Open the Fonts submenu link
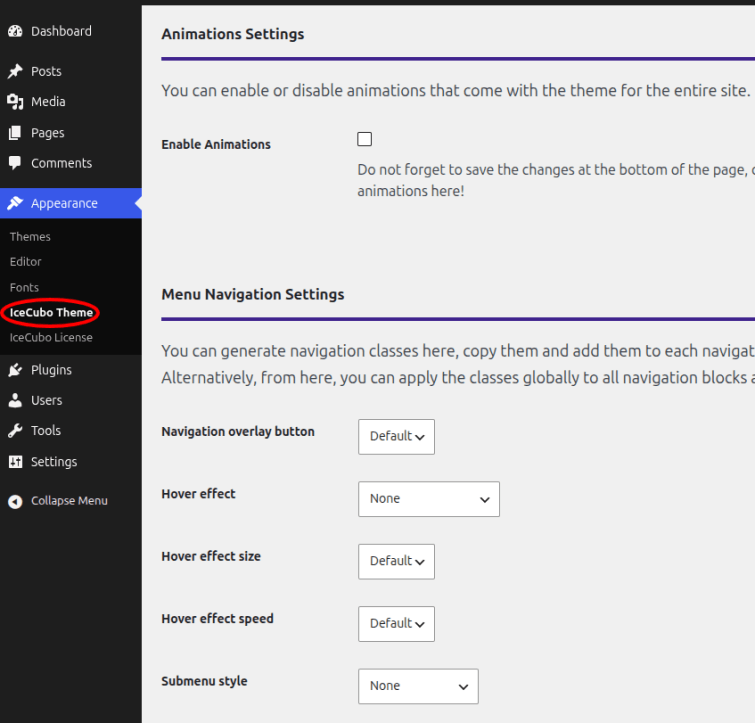Image resolution: width=755 pixels, height=723 pixels. point(24,287)
